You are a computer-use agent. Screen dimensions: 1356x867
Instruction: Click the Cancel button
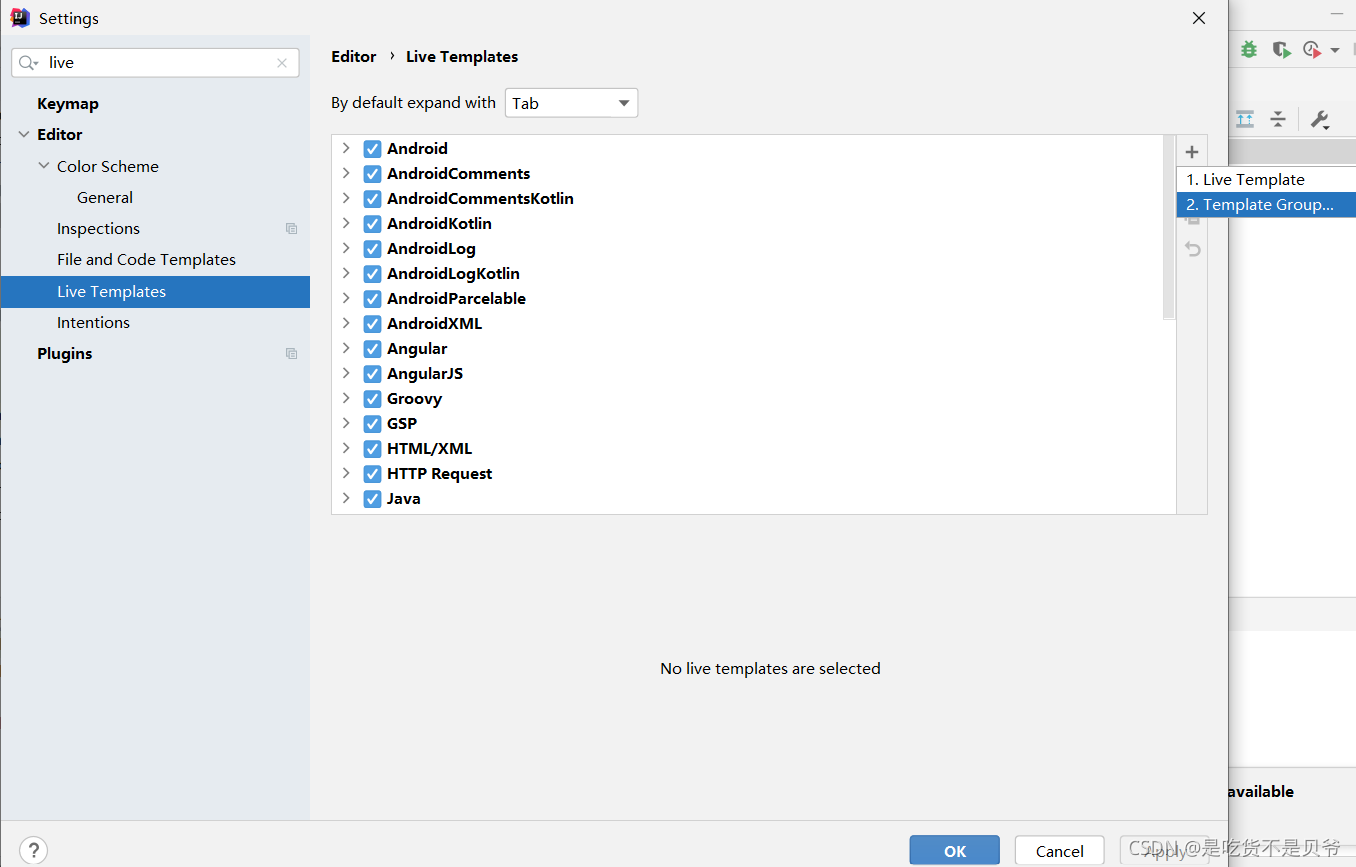coord(1060,851)
